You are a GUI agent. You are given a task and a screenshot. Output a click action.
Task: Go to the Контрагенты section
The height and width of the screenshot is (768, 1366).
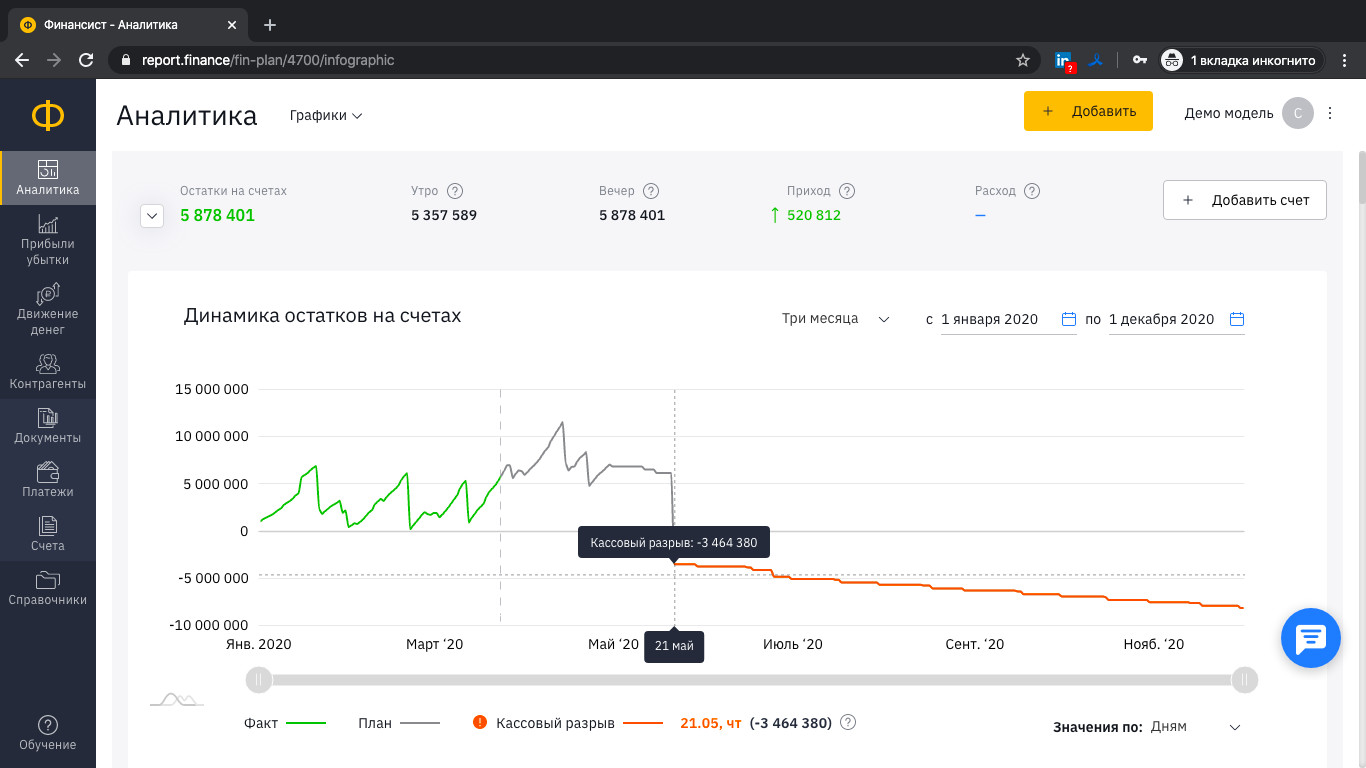pos(47,371)
